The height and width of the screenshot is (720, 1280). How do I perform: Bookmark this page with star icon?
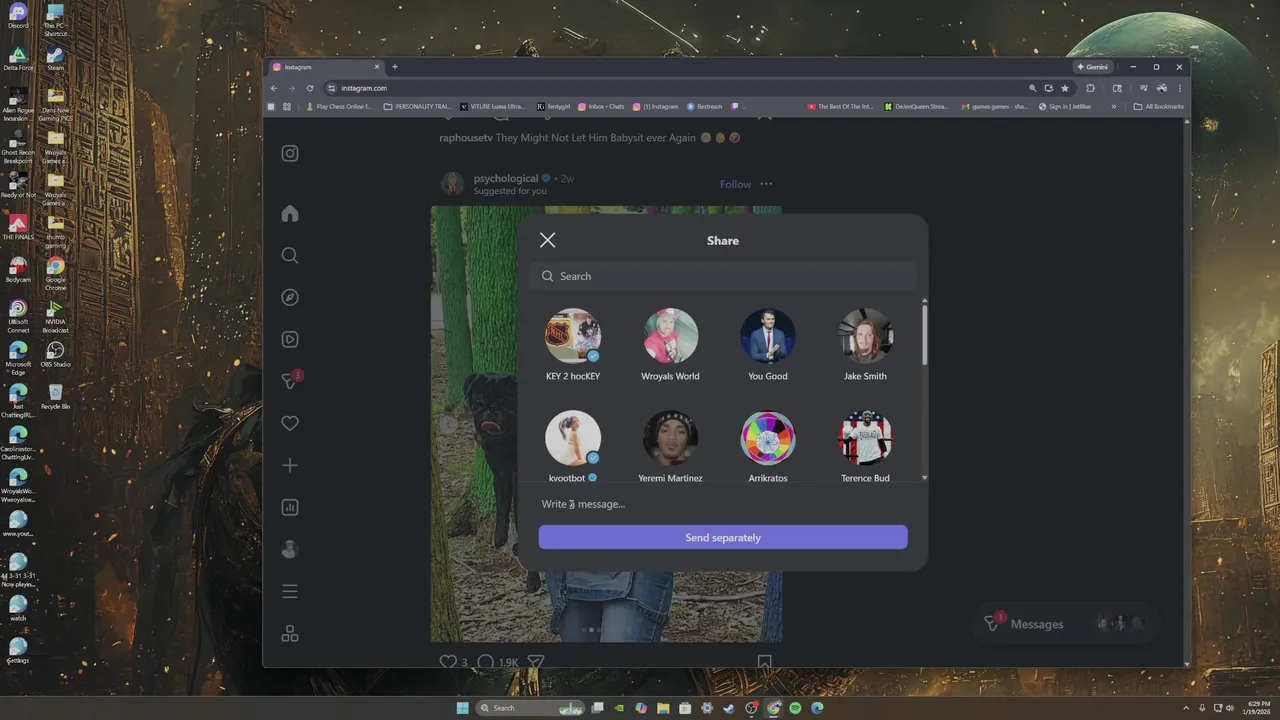coord(1065,88)
